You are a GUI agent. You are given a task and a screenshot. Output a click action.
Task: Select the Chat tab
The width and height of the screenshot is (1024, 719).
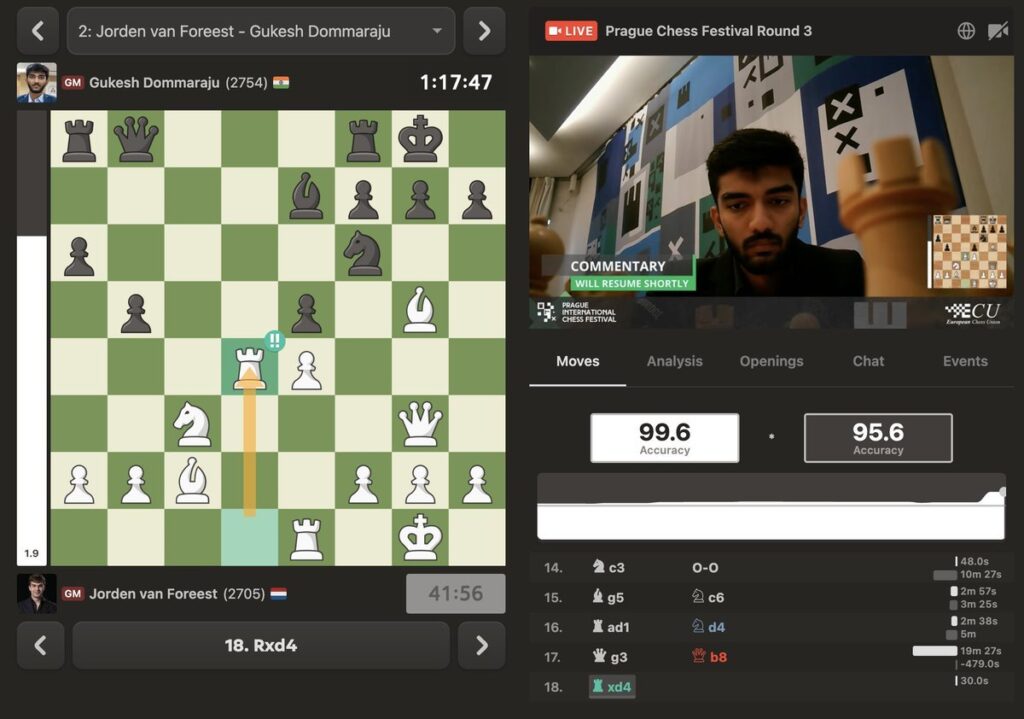868,361
